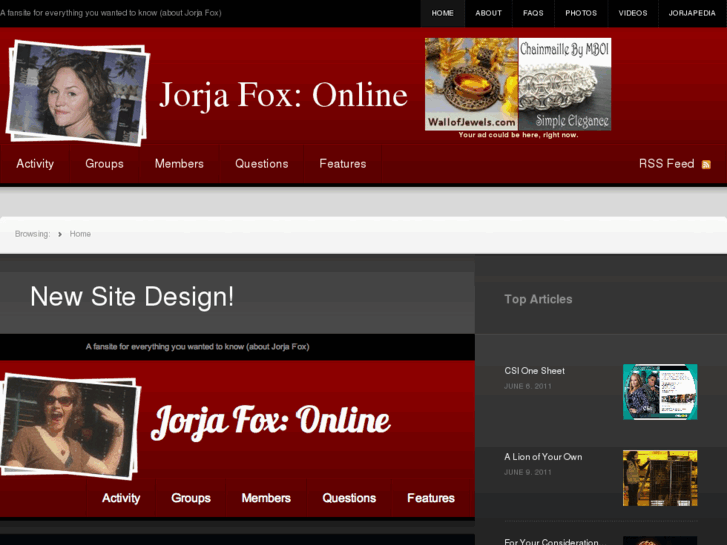727x545 pixels.
Task: Open Members in the main header navigation
Action: pyautogui.click(x=179, y=164)
